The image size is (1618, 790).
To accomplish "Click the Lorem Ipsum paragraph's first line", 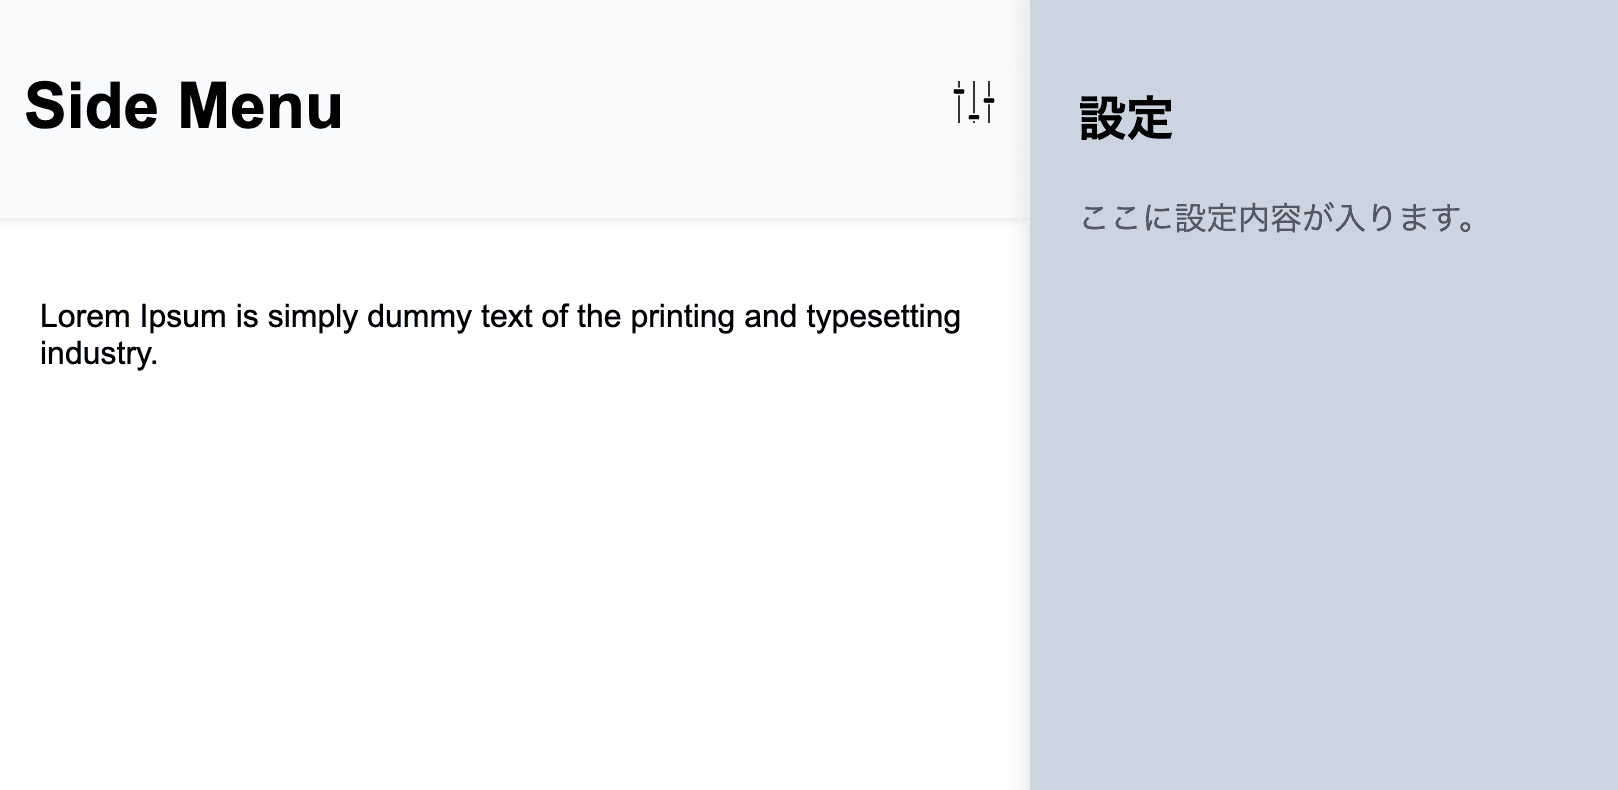I will [500, 317].
